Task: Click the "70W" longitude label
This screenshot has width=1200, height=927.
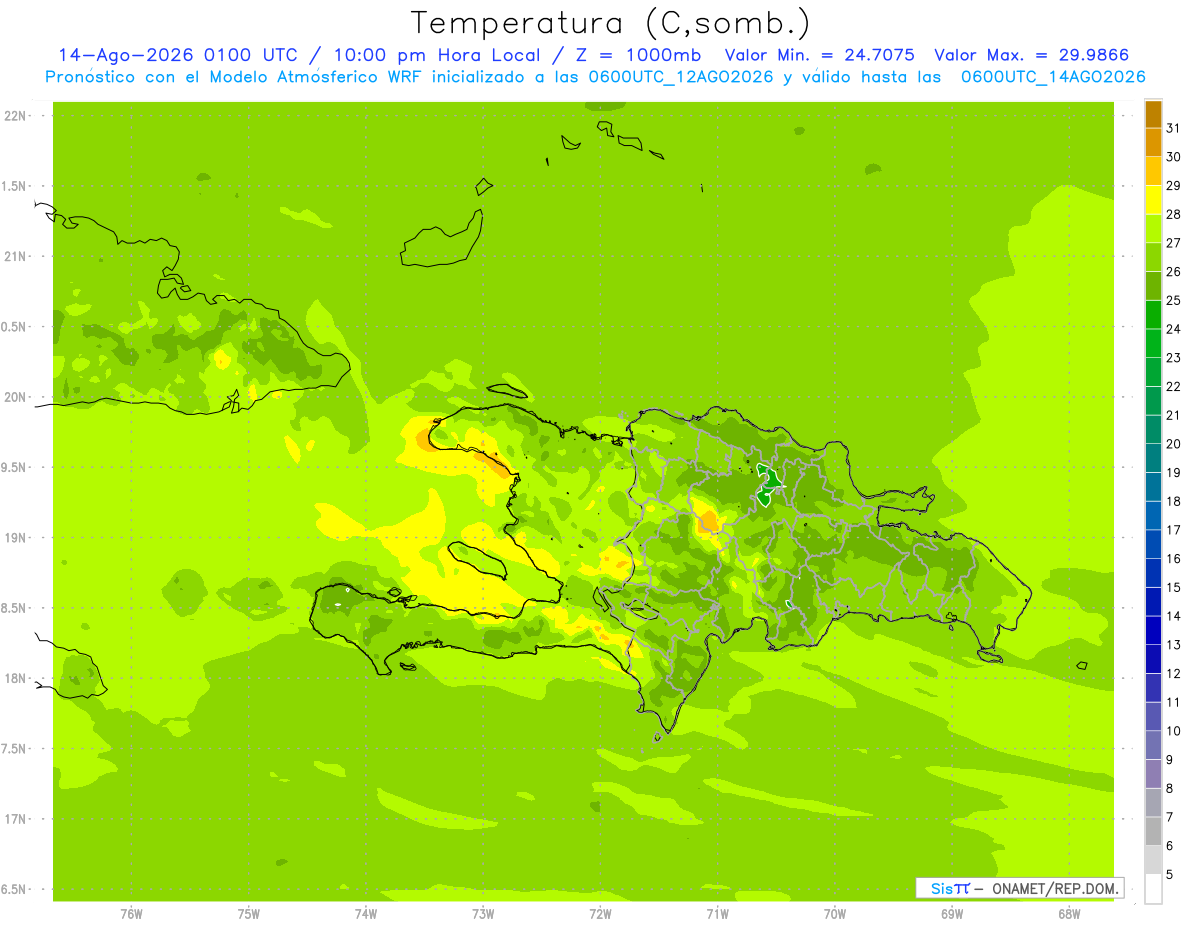Action: pos(835,914)
